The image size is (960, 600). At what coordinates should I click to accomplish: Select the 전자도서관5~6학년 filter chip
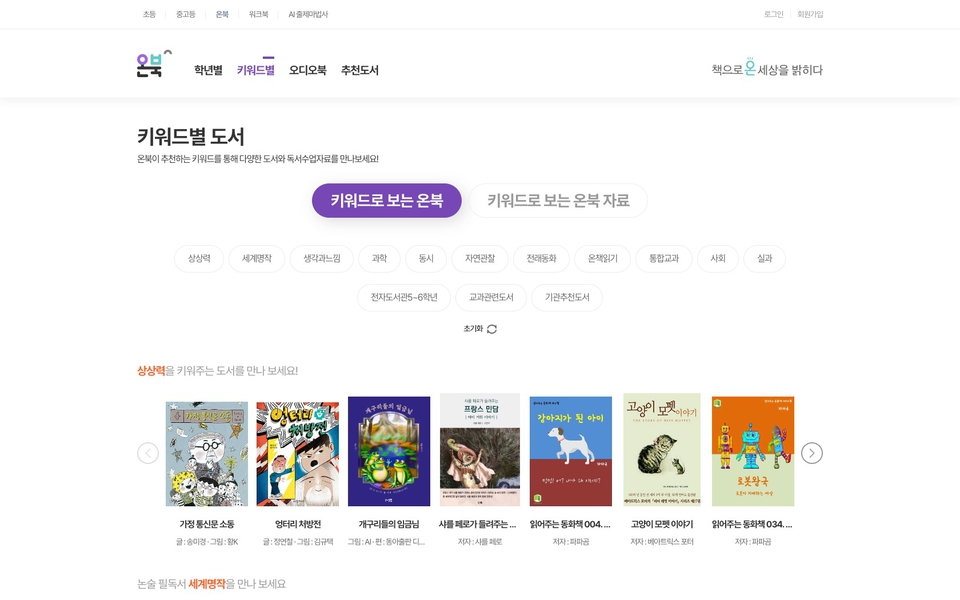pyautogui.click(x=404, y=298)
